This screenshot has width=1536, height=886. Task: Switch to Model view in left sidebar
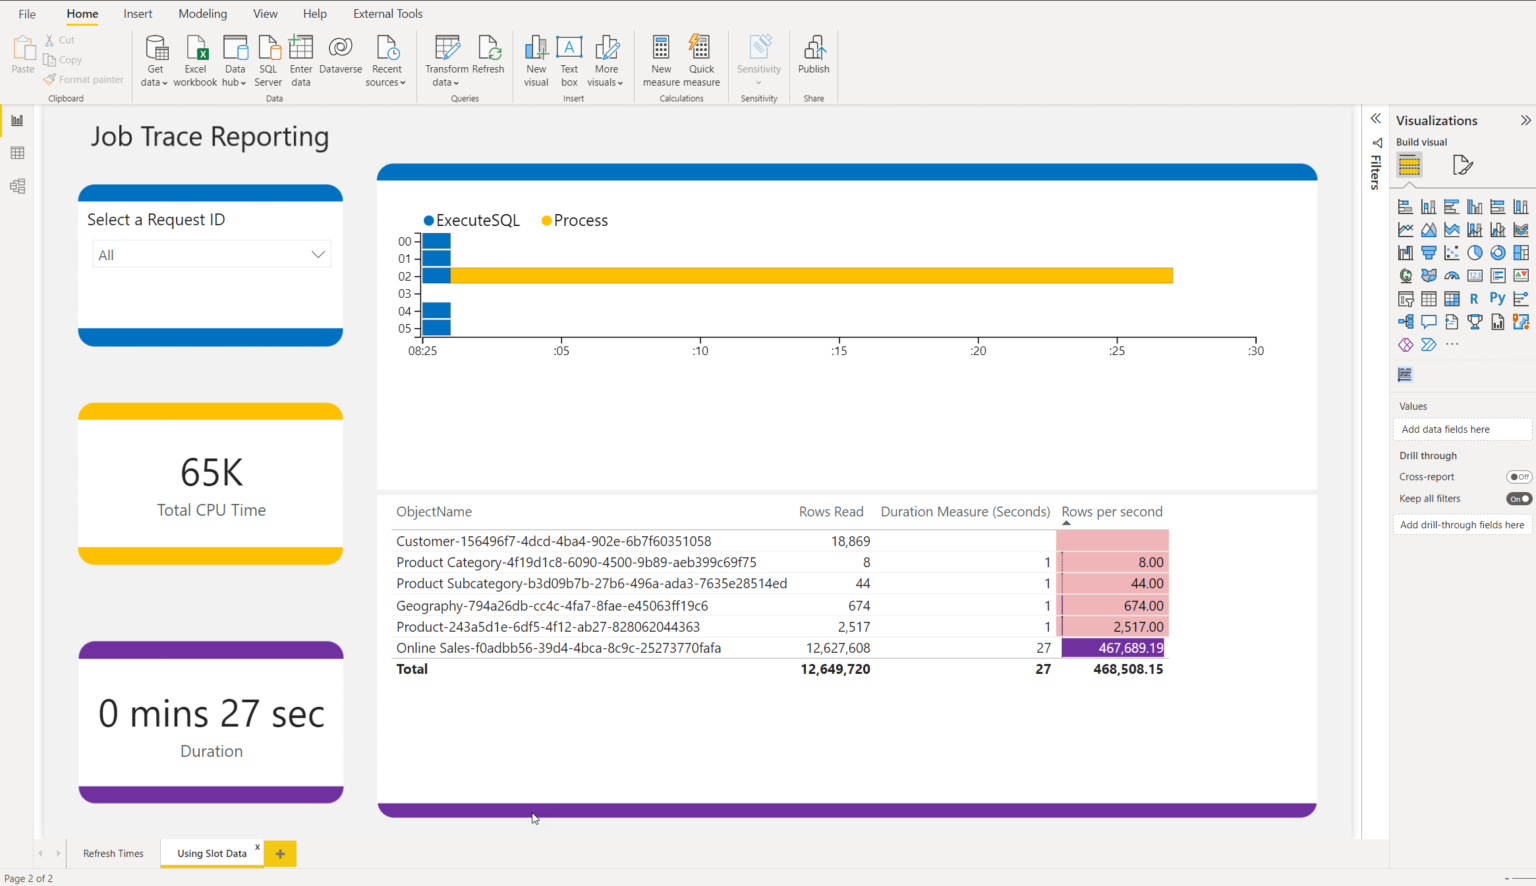(x=16, y=186)
